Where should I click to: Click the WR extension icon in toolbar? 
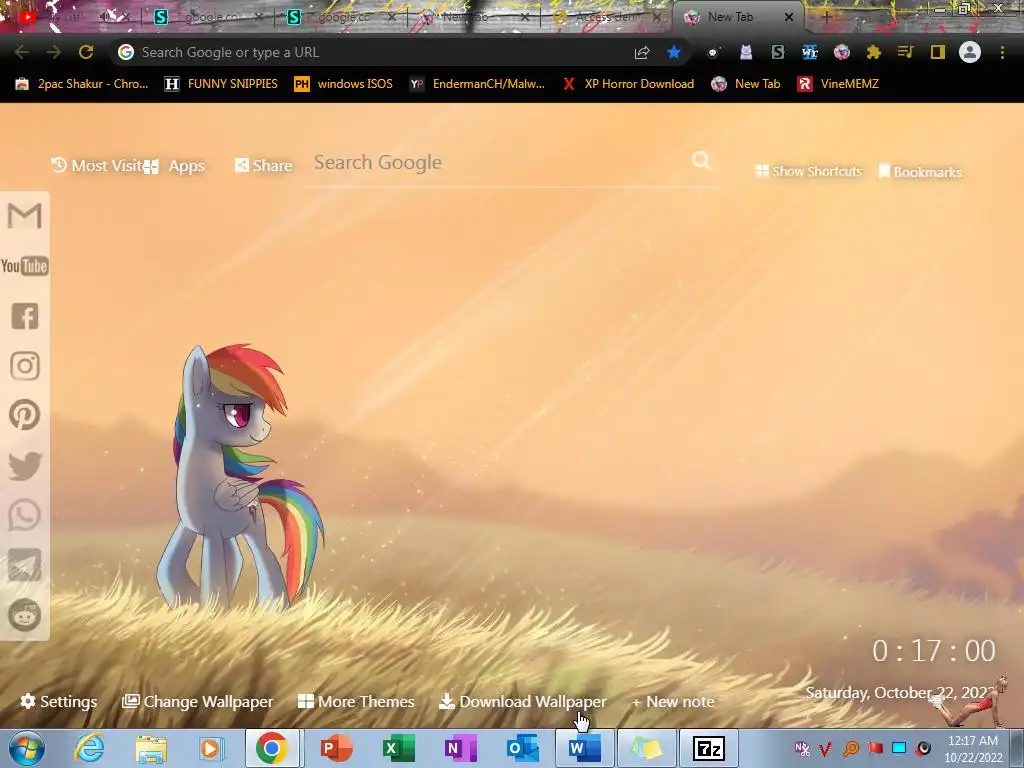(x=810, y=52)
